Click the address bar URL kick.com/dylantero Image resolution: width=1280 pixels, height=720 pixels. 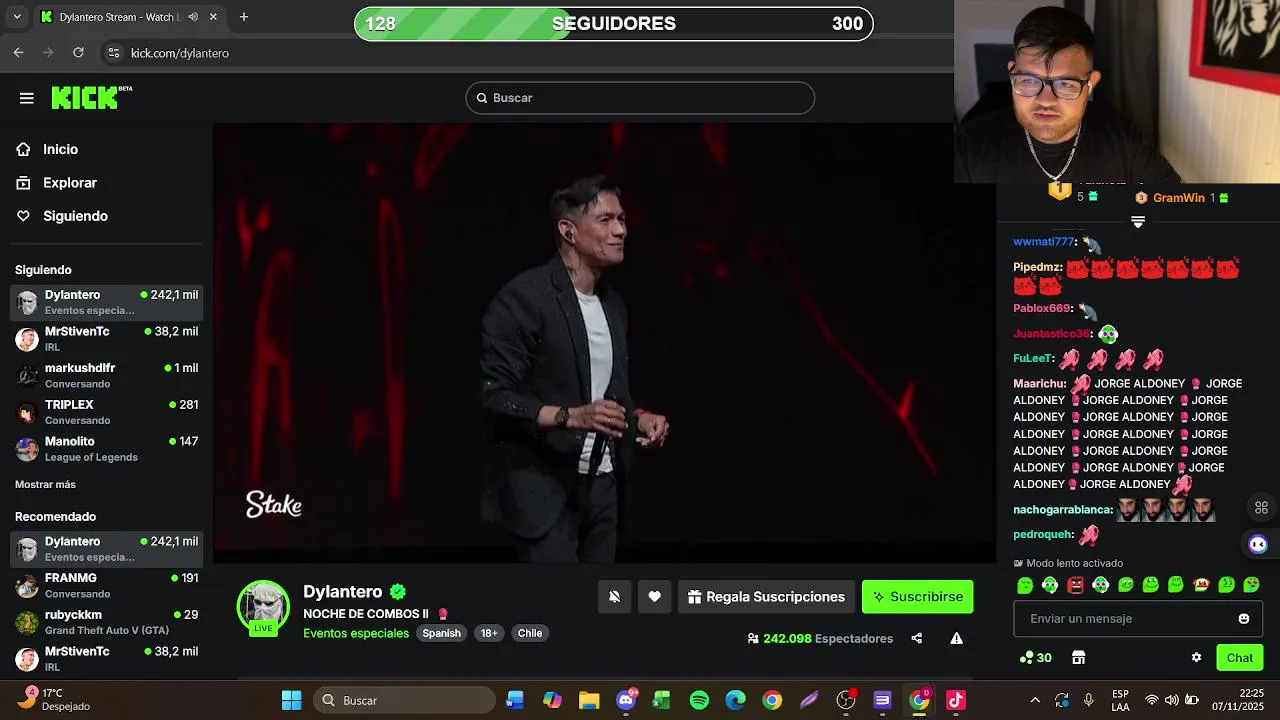(180, 53)
